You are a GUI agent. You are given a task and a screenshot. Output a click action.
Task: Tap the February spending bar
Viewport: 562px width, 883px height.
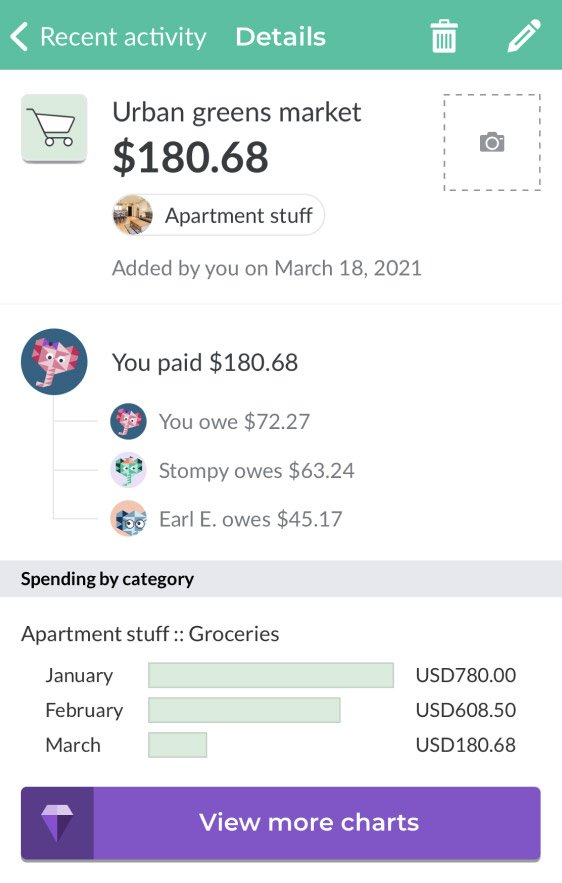point(244,710)
